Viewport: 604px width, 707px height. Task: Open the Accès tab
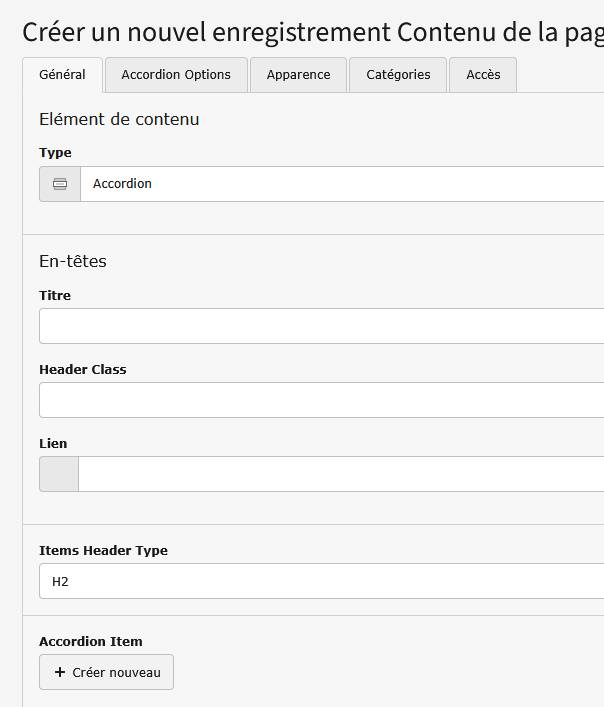tap(483, 75)
